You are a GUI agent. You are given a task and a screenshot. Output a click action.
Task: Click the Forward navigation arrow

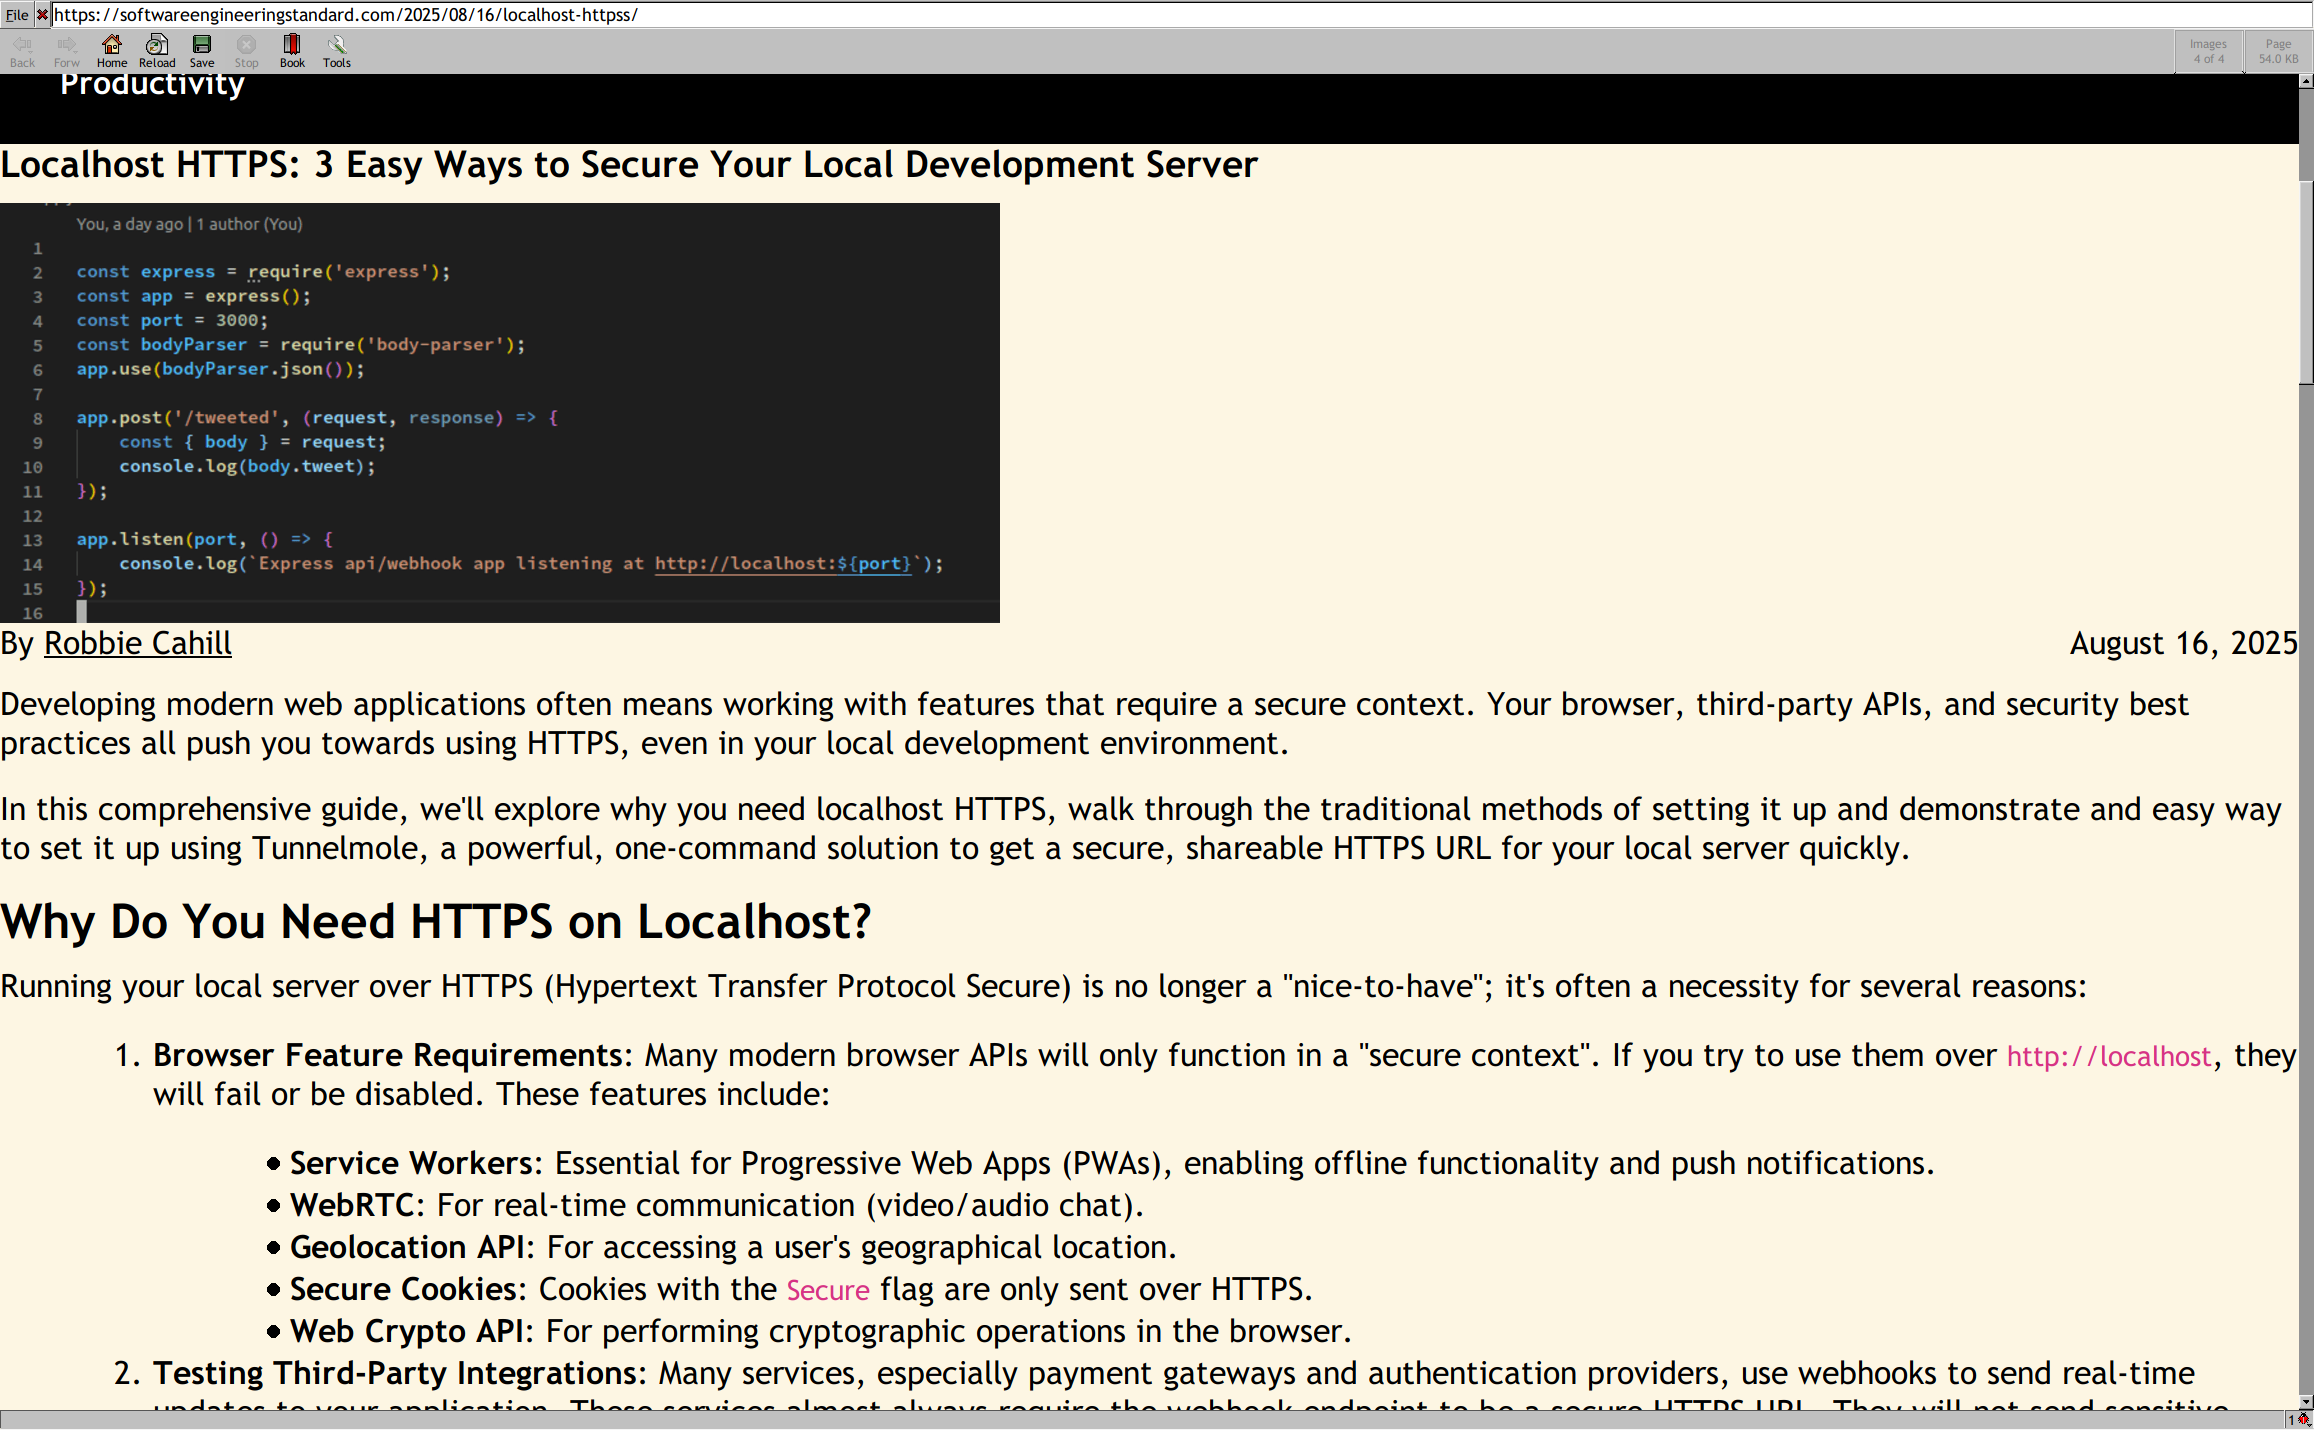point(67,50)
